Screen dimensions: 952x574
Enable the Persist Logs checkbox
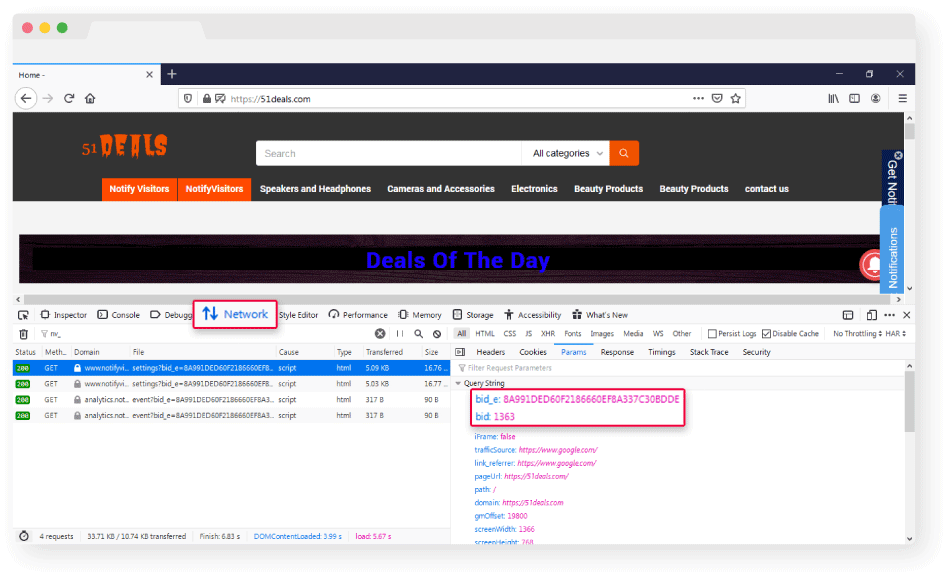point(712,333)
